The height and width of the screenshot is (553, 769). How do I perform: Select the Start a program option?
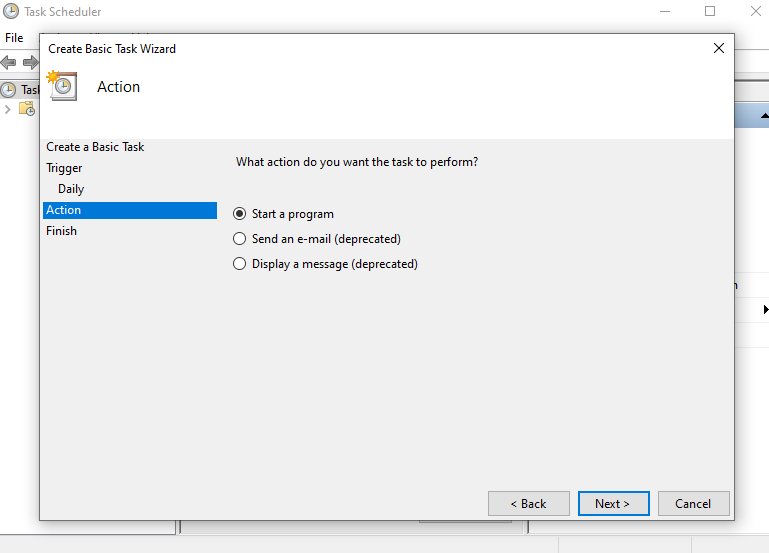(239, 214)
